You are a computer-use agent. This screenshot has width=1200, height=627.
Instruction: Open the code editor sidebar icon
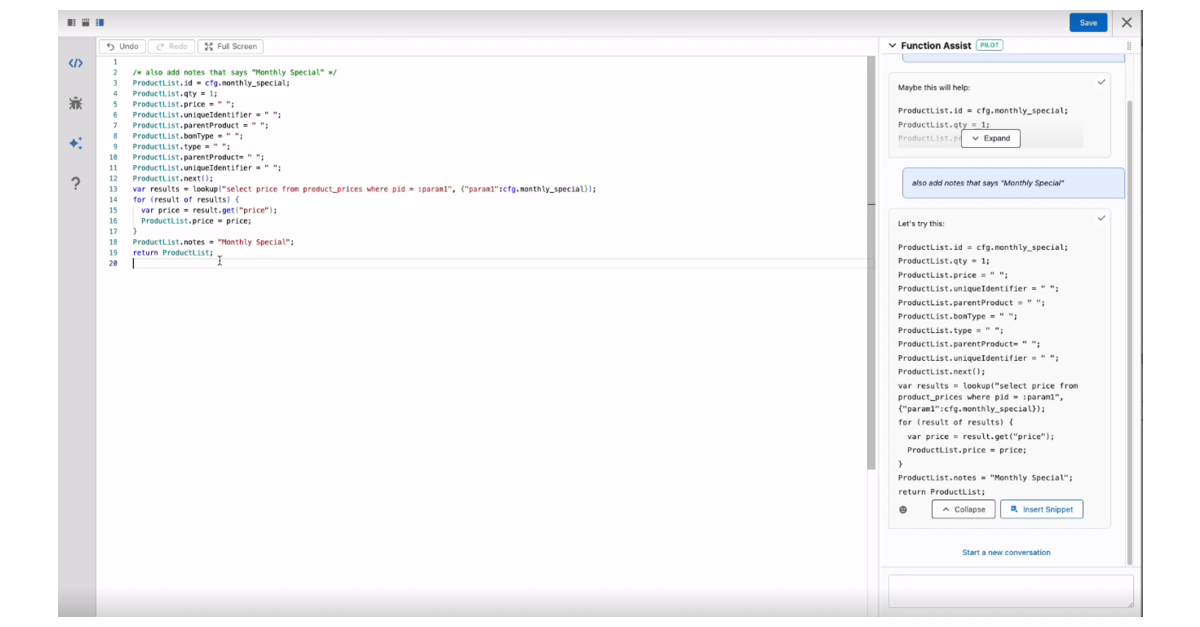76,63
